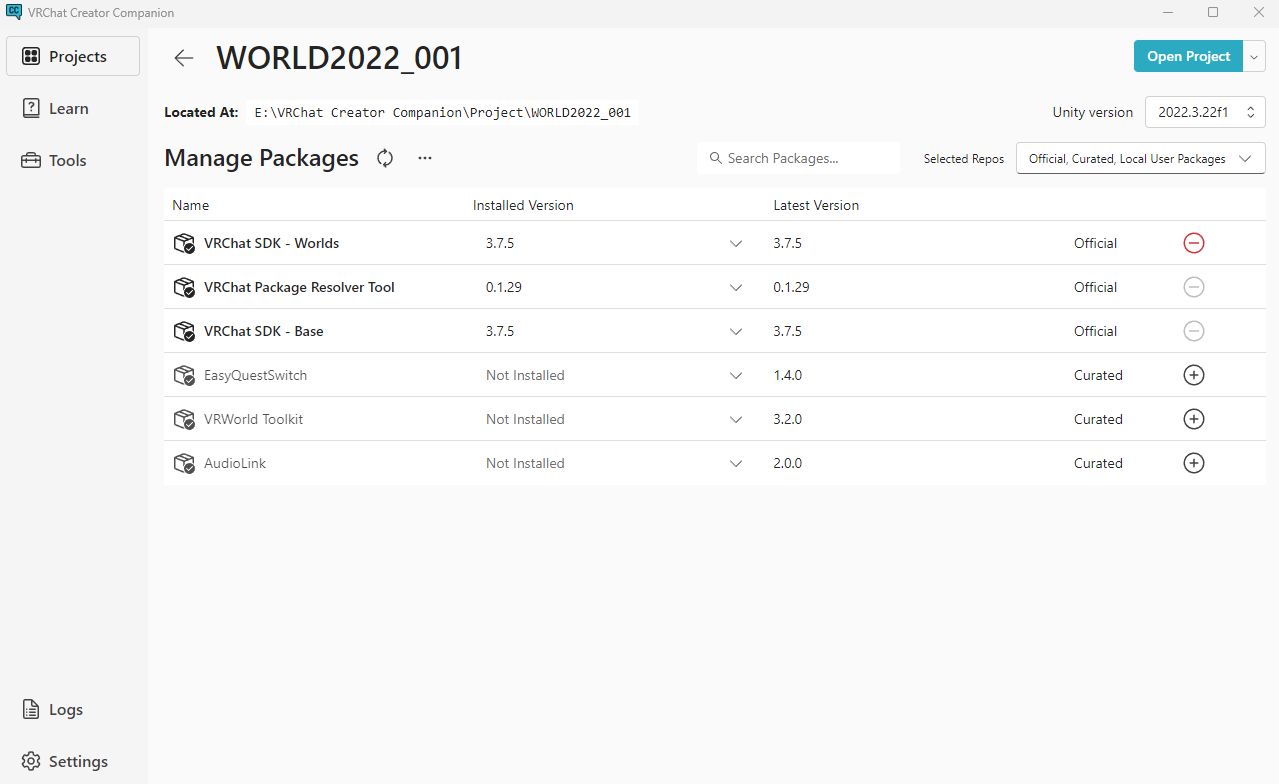
Task: Click Official label in SDK - Worlds row
Action: click(1095, 243)
